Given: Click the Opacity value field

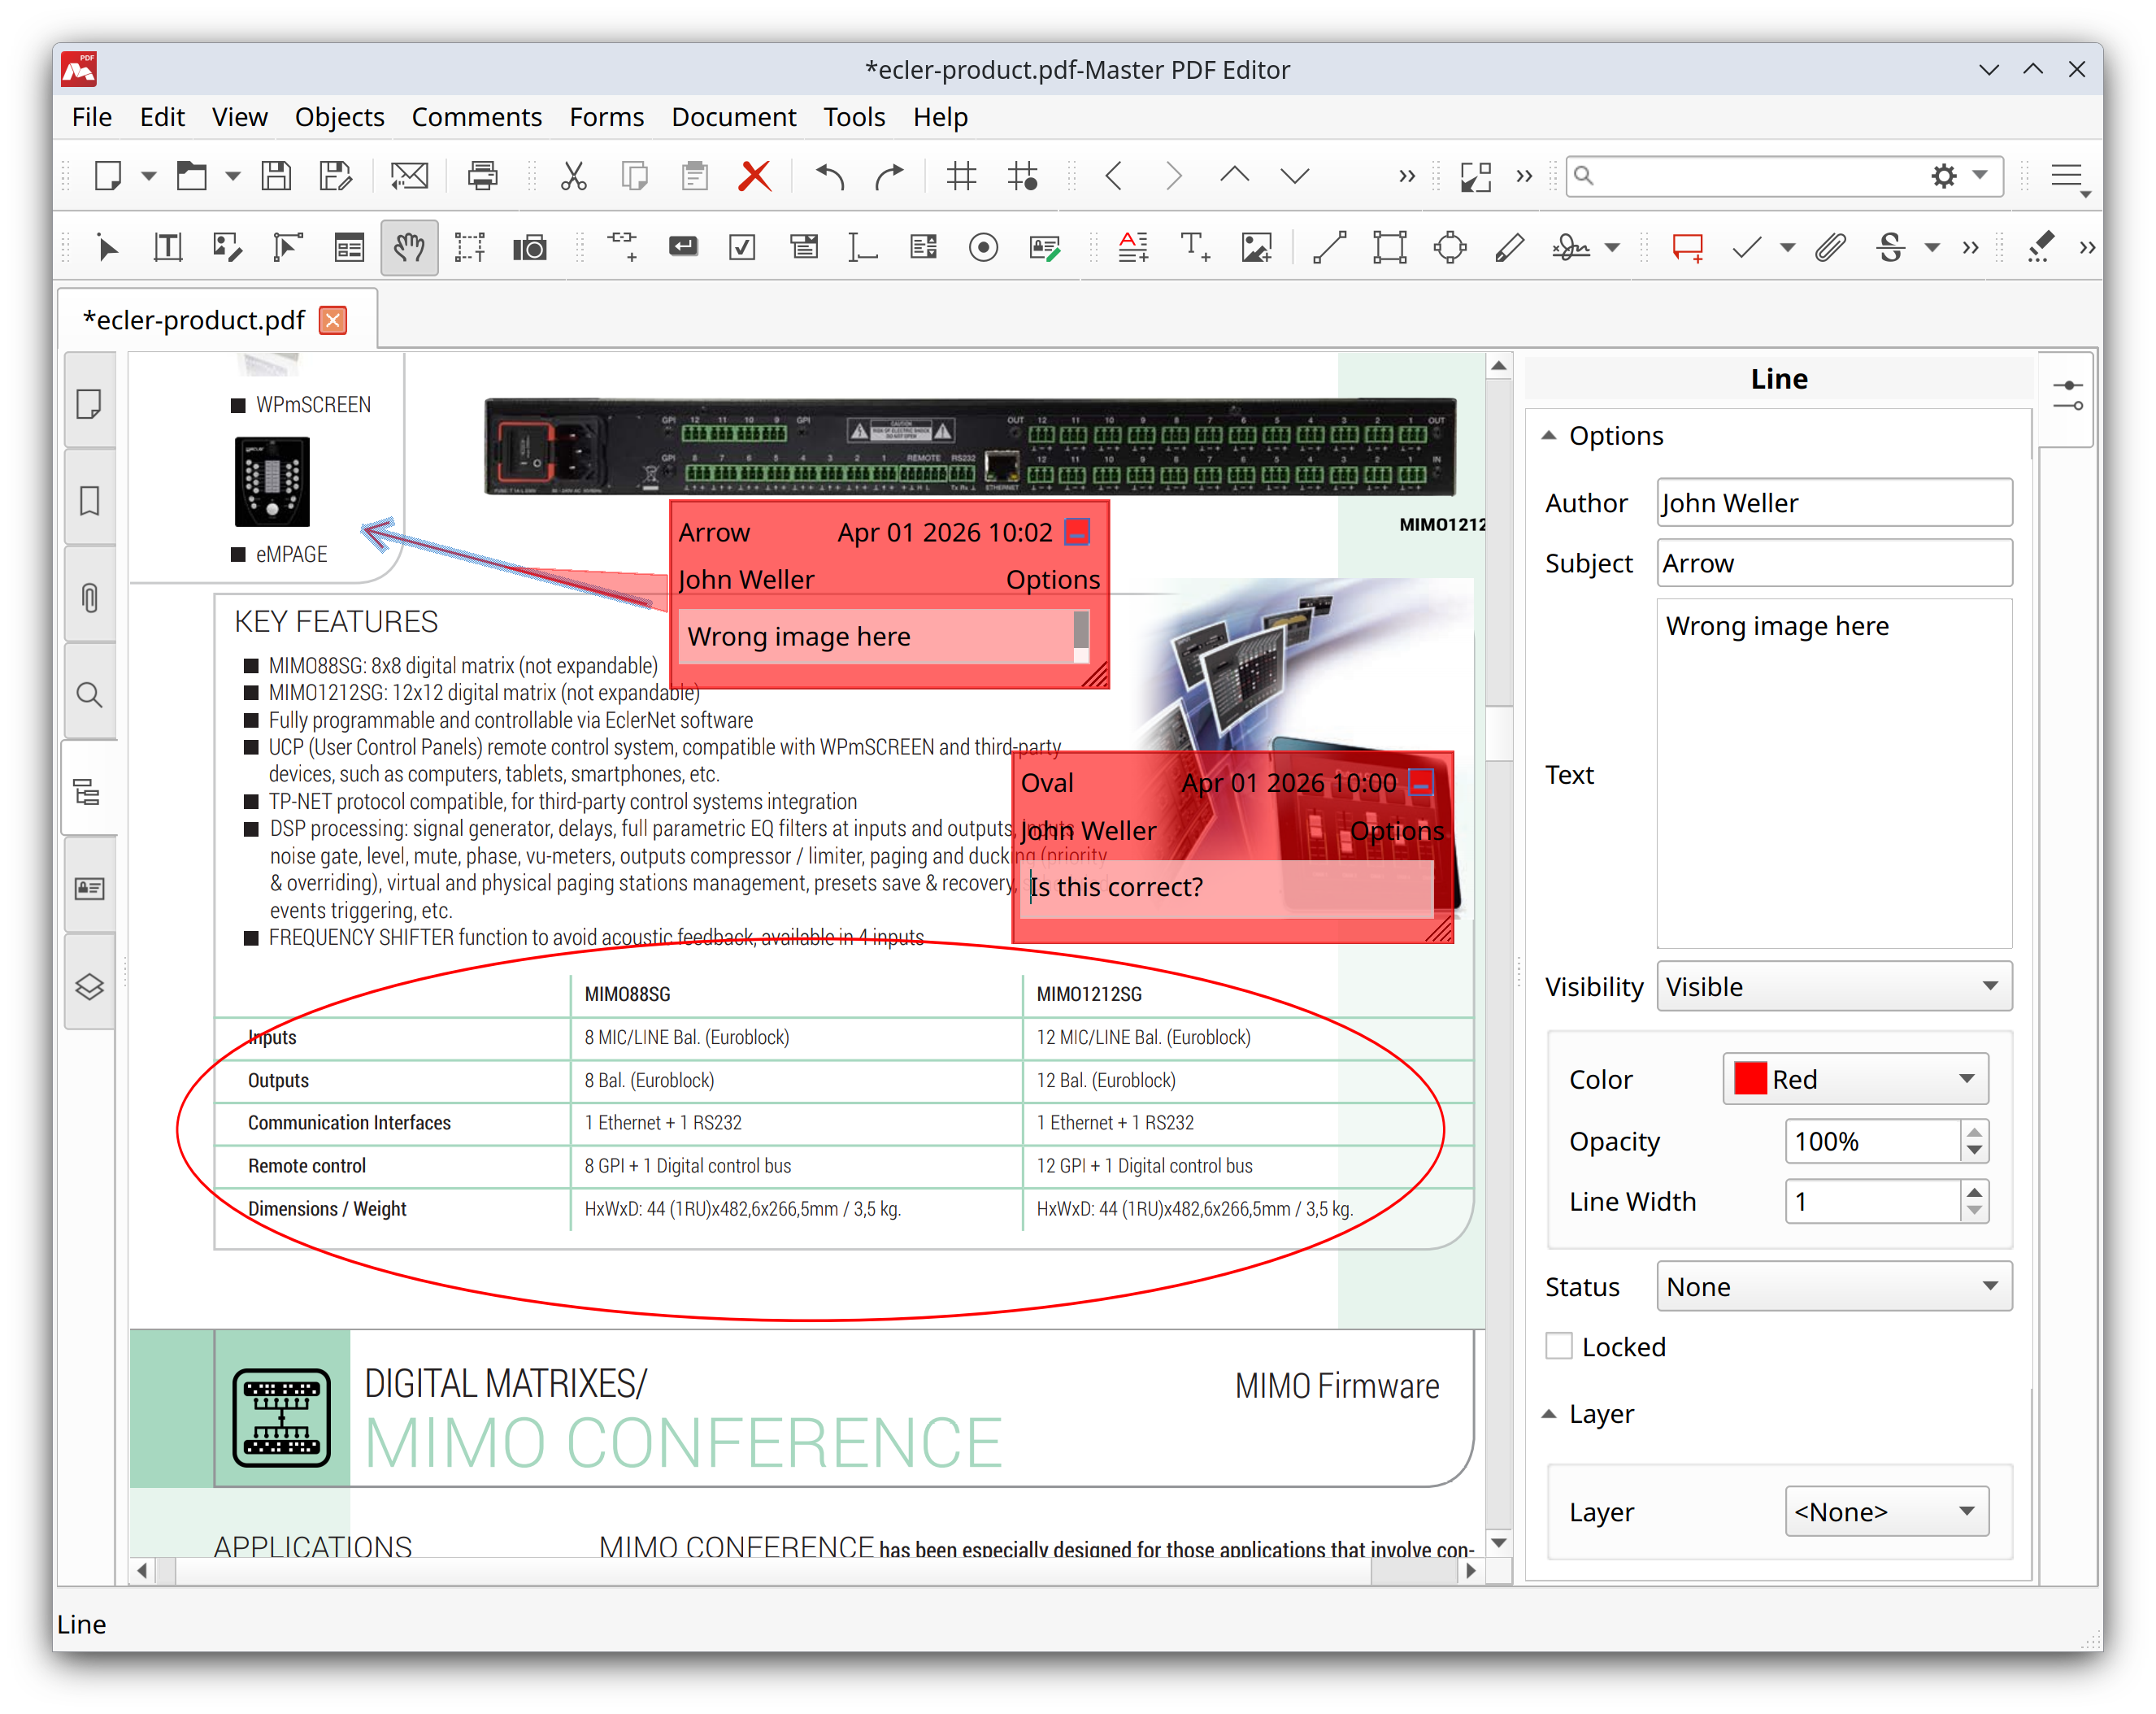Looking at the screenshot, I should point(1872,1141).
